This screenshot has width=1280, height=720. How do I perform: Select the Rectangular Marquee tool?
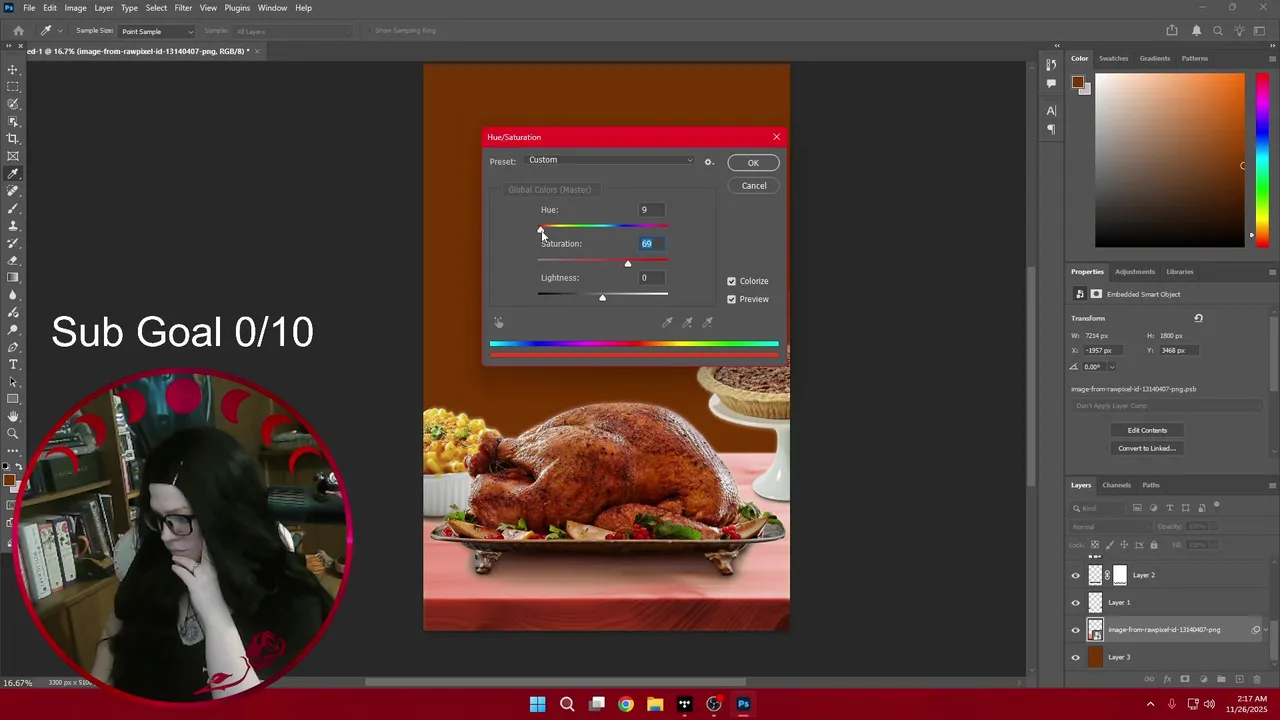pos(13,87)
